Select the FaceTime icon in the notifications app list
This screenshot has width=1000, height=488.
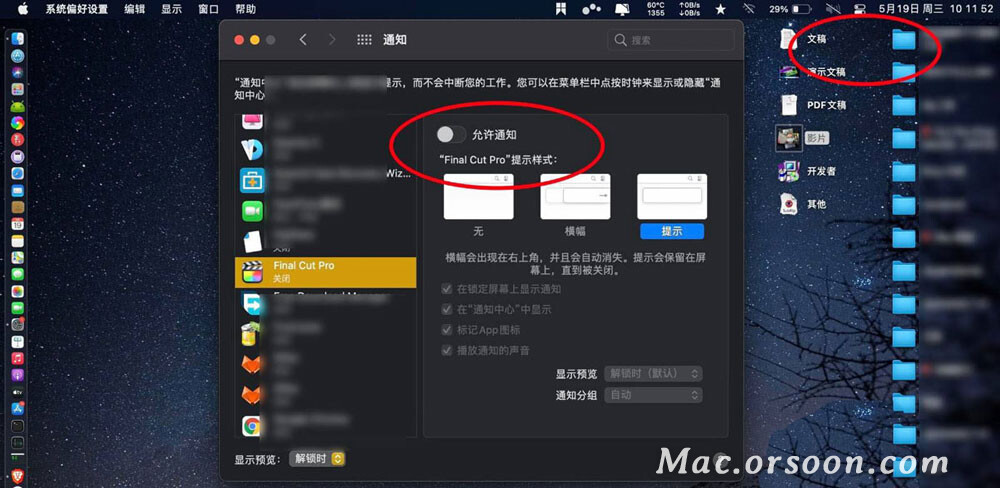253,211
